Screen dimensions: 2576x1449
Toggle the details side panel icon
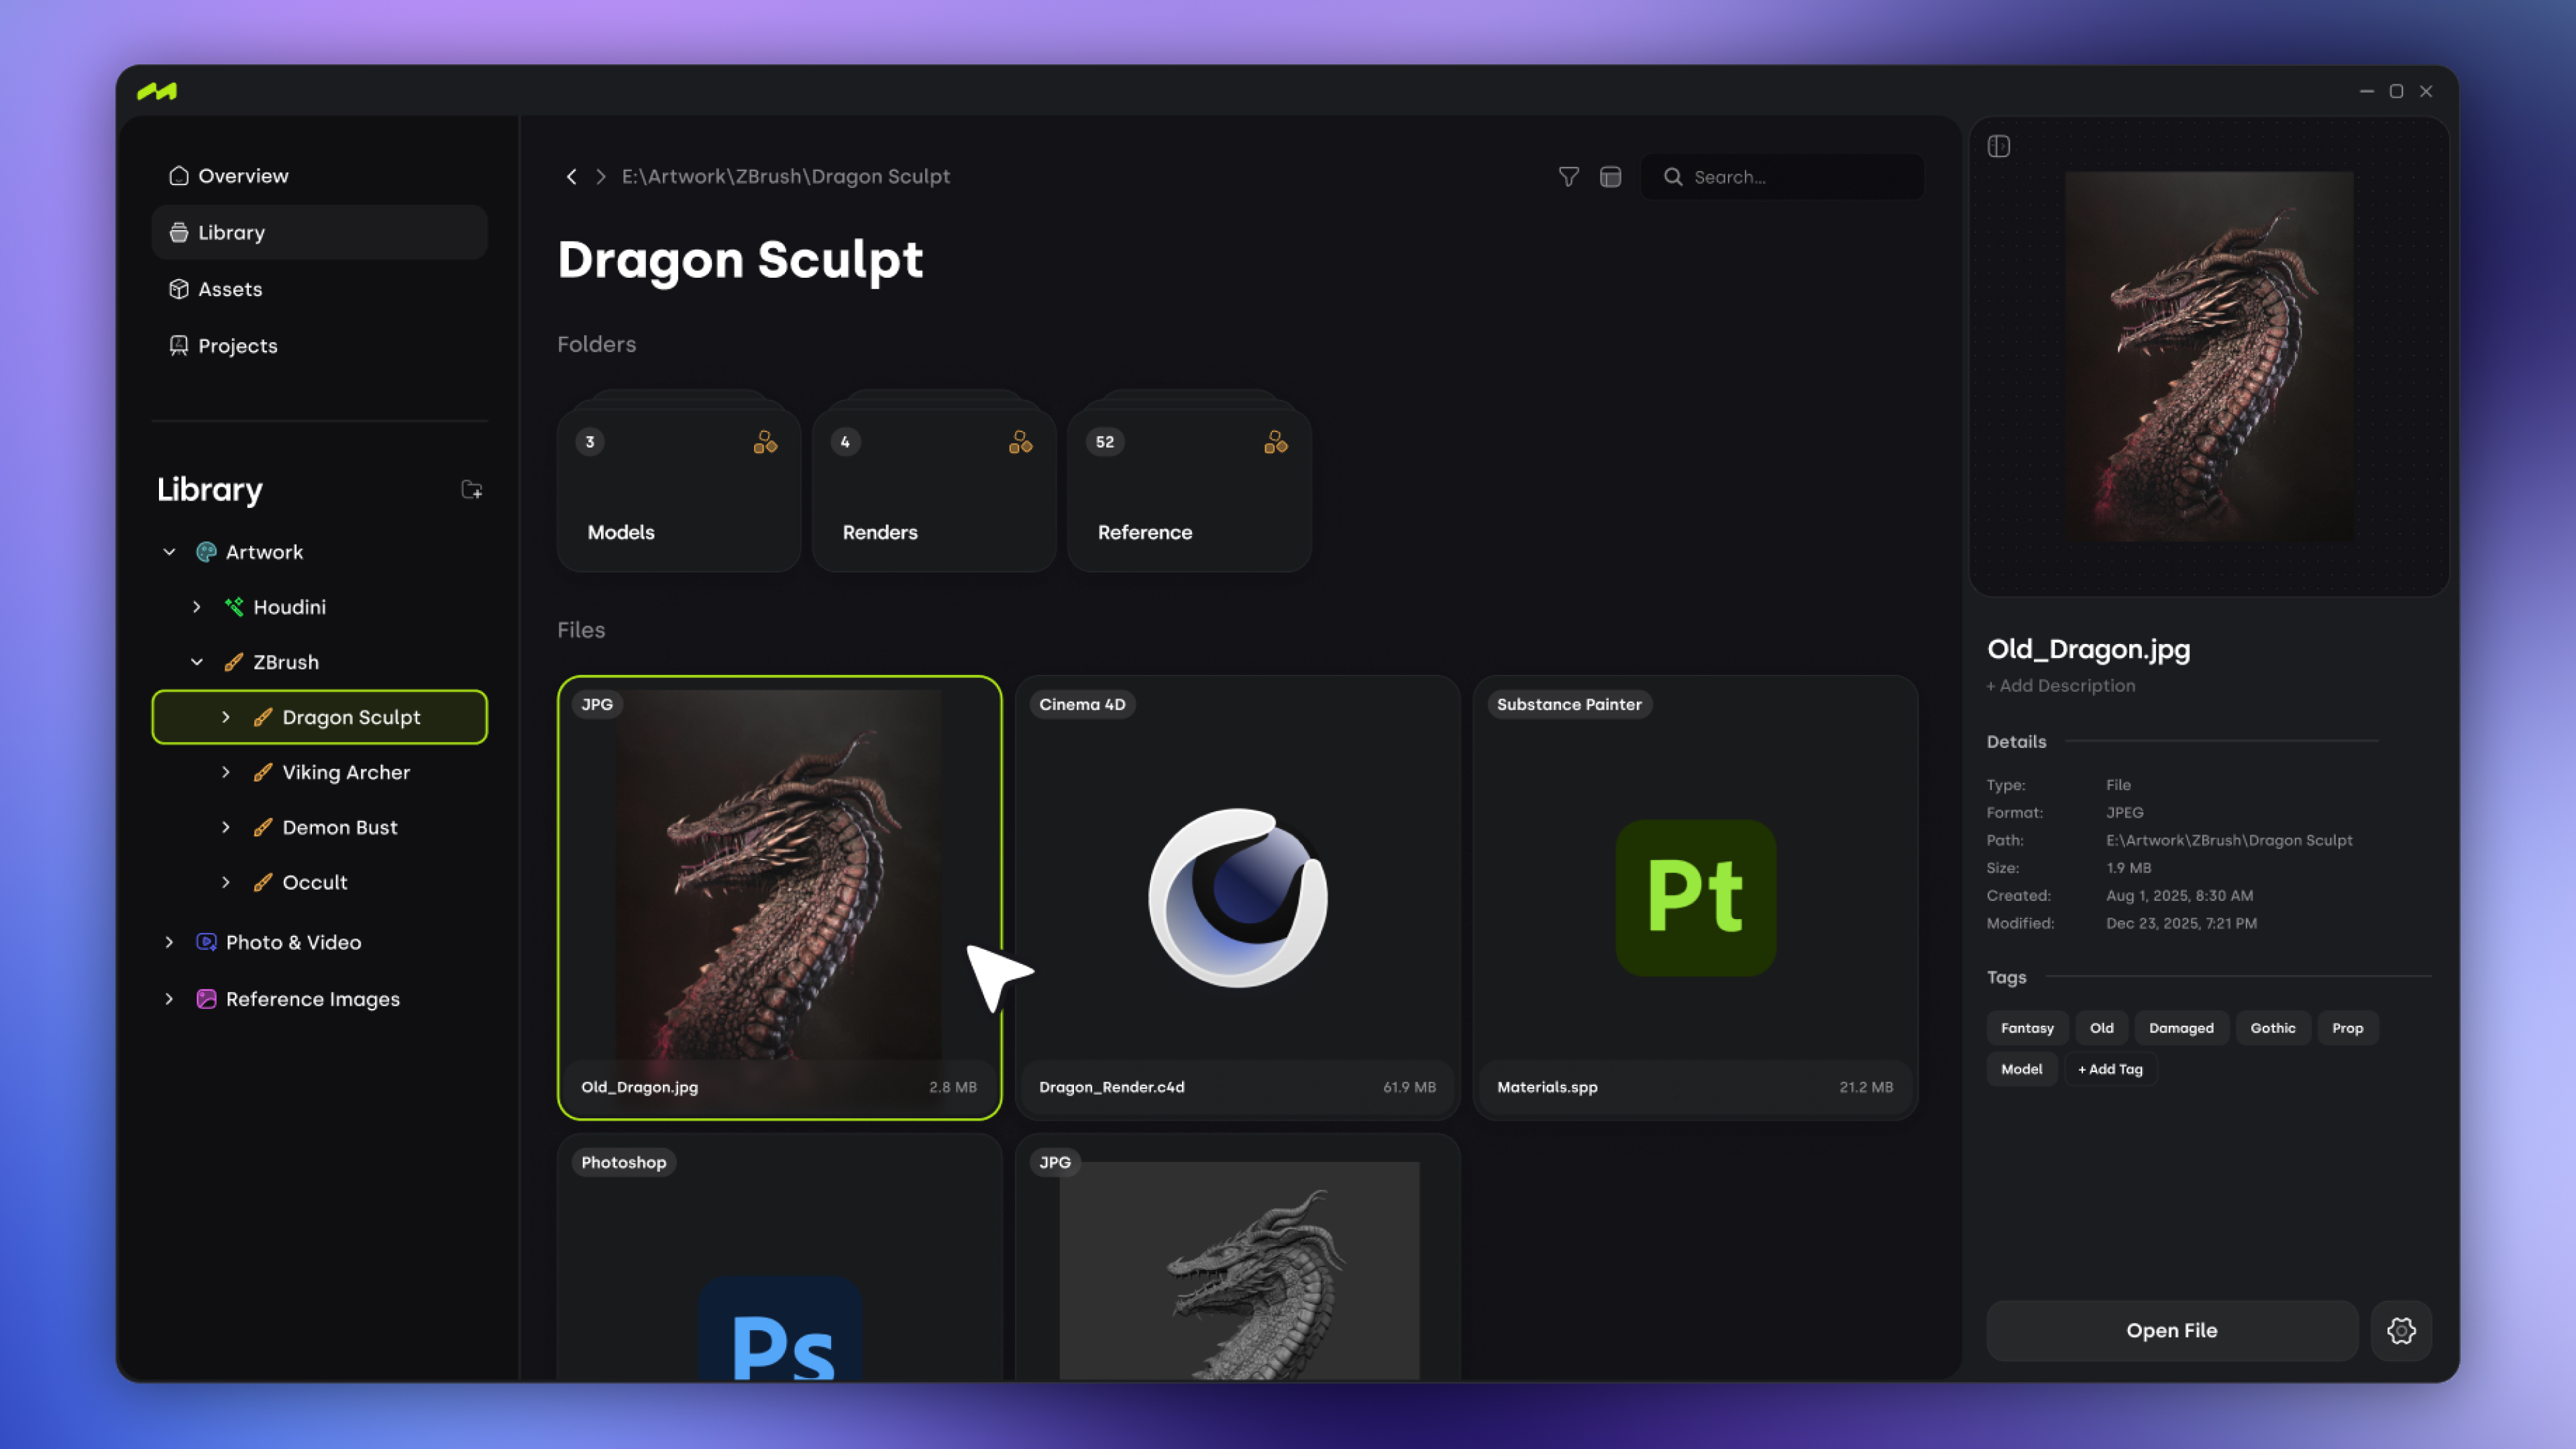[1998, 146]
